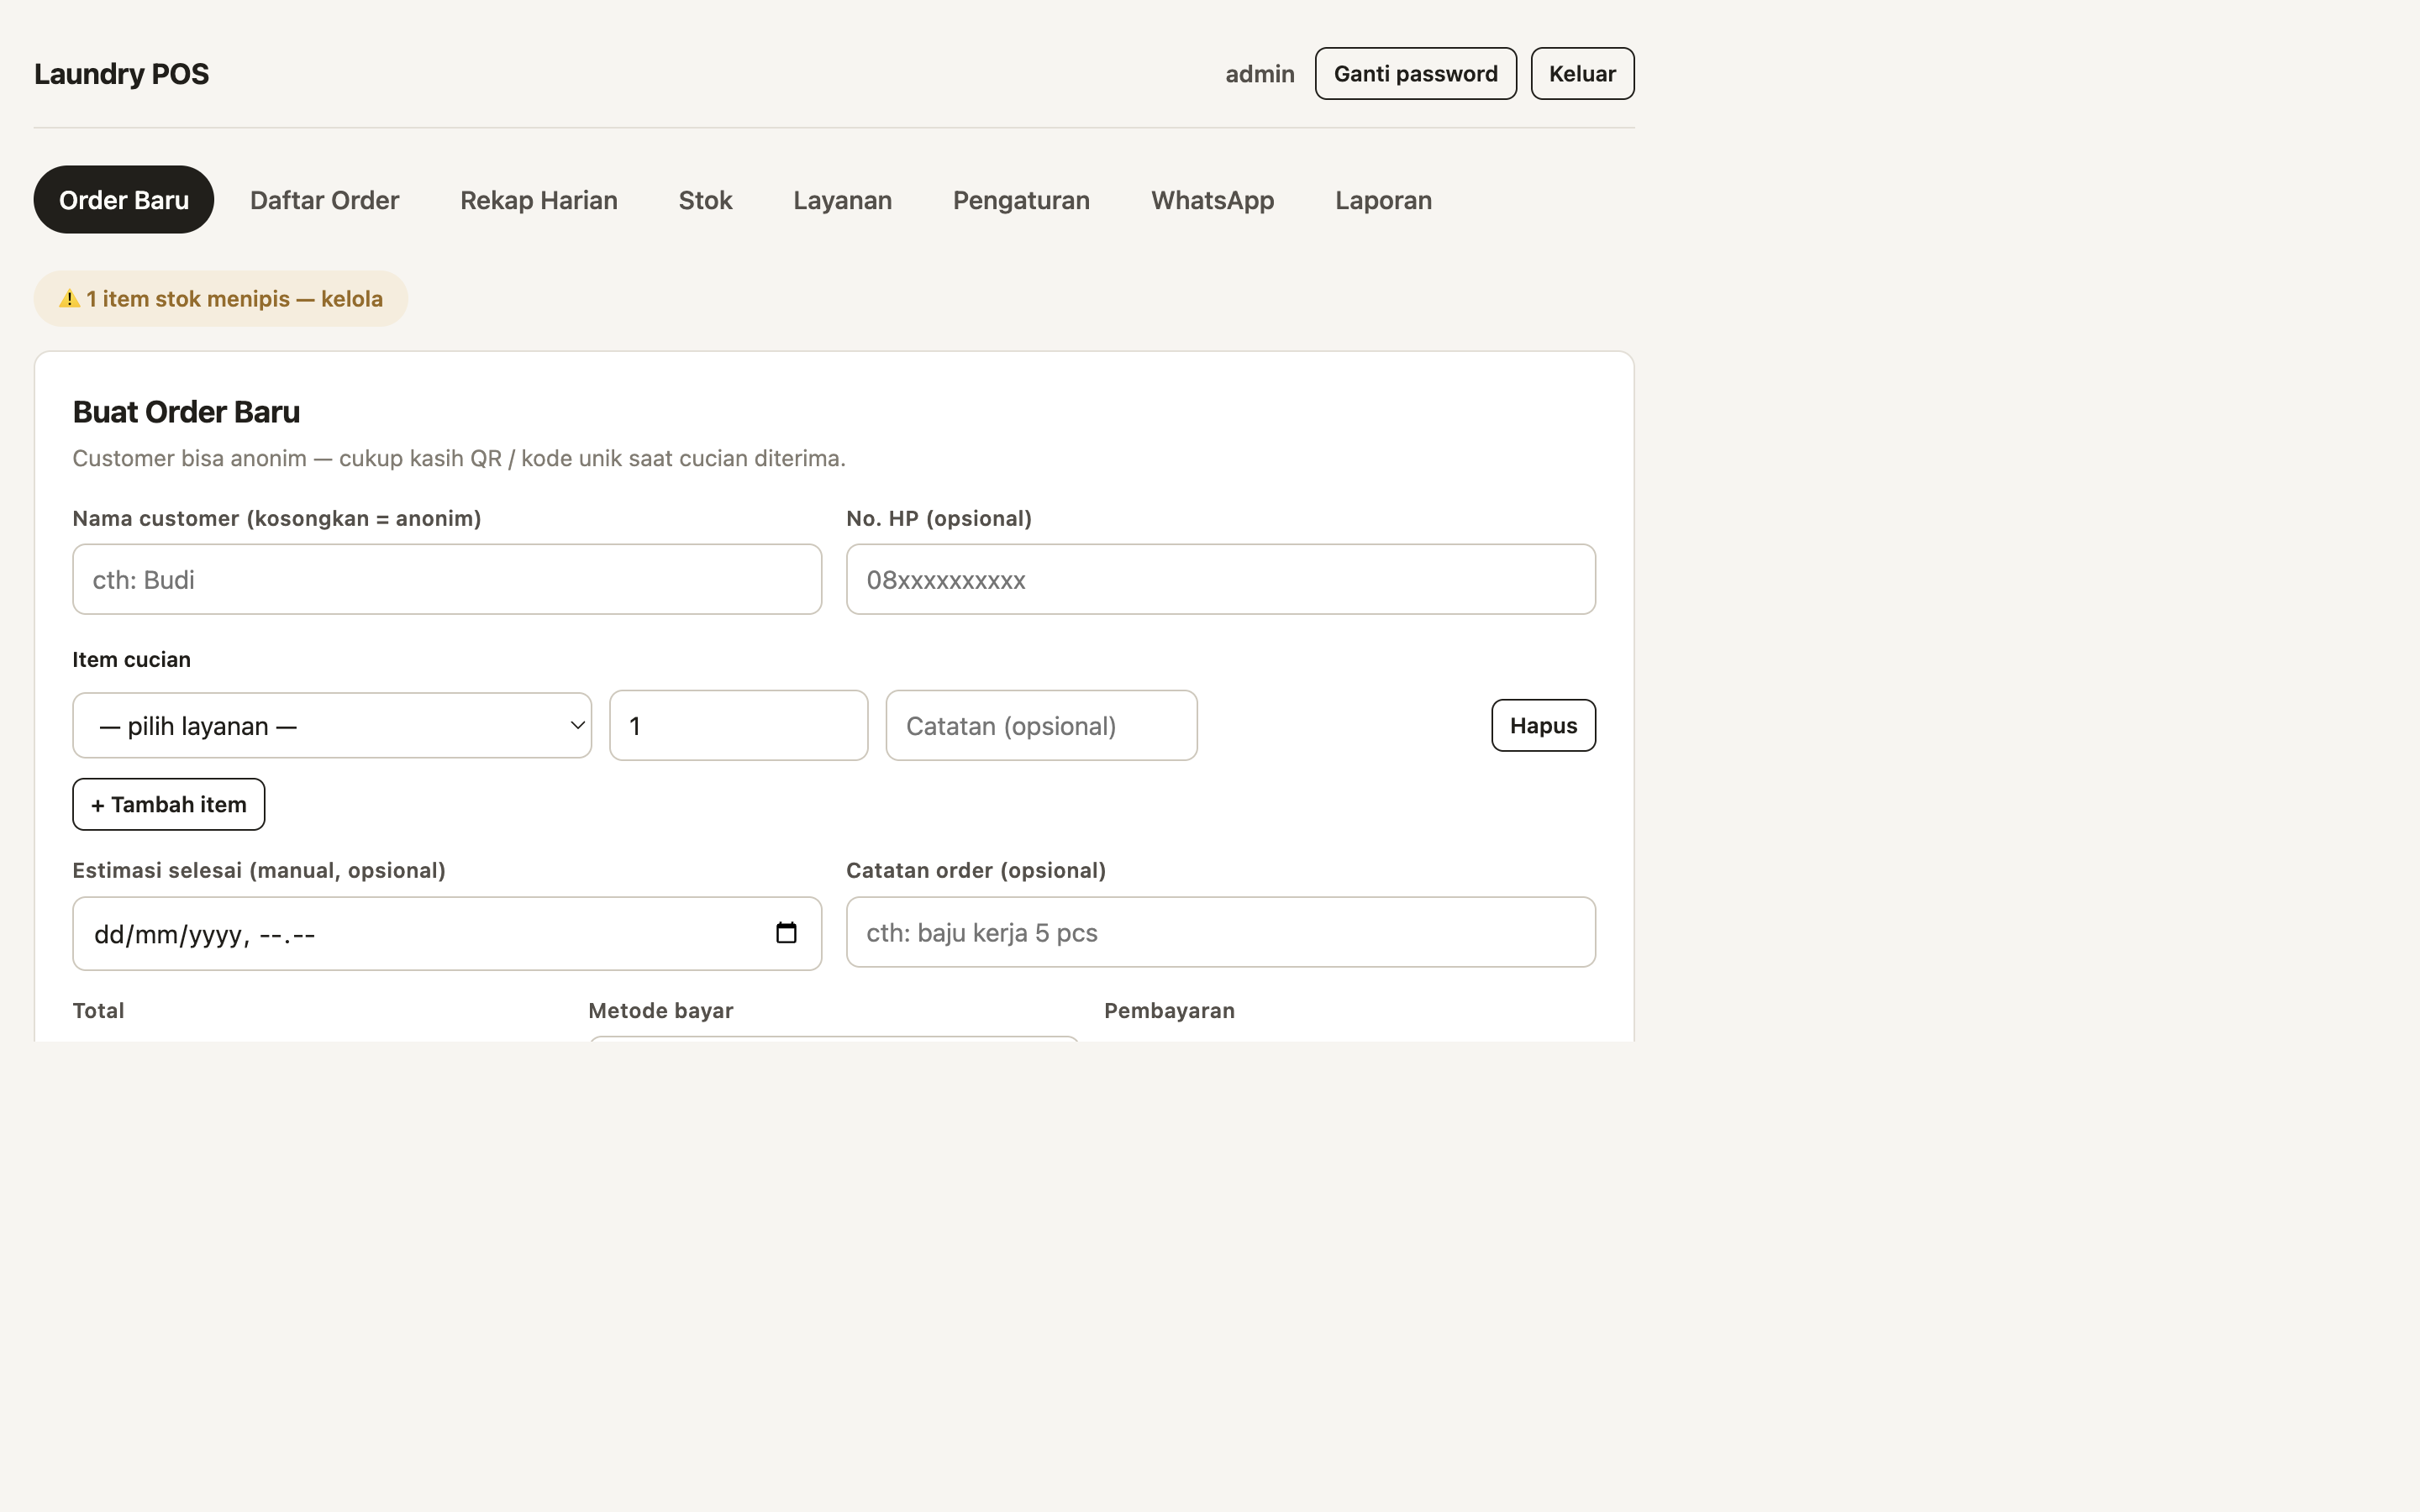Add another item with Tambah item
2420x1512 pixels.
(169, 804)
